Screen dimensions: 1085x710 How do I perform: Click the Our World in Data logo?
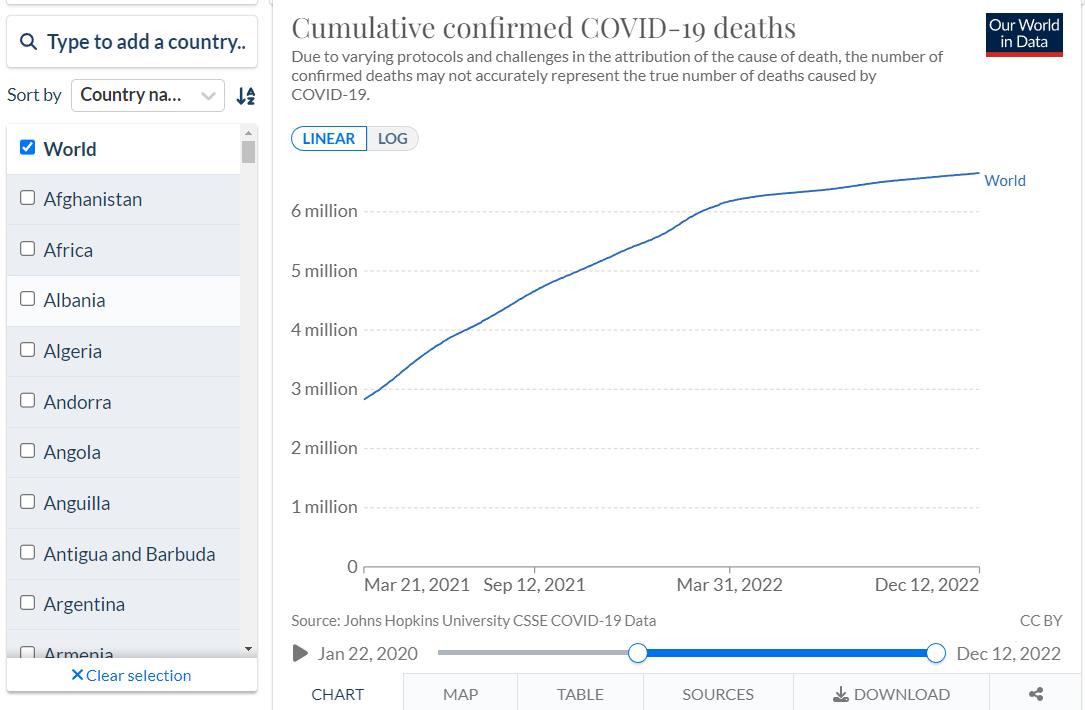tap(1024, 34)
